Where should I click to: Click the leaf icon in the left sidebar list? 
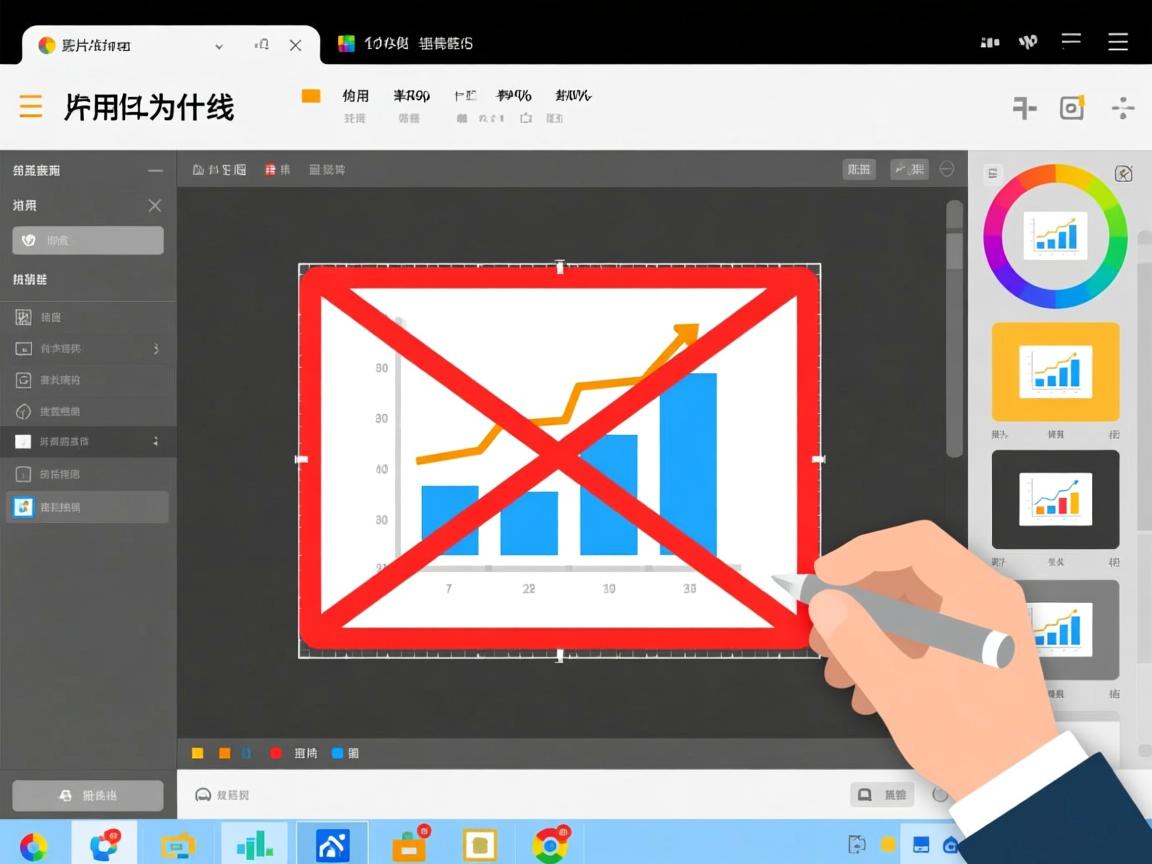(24, 411)
